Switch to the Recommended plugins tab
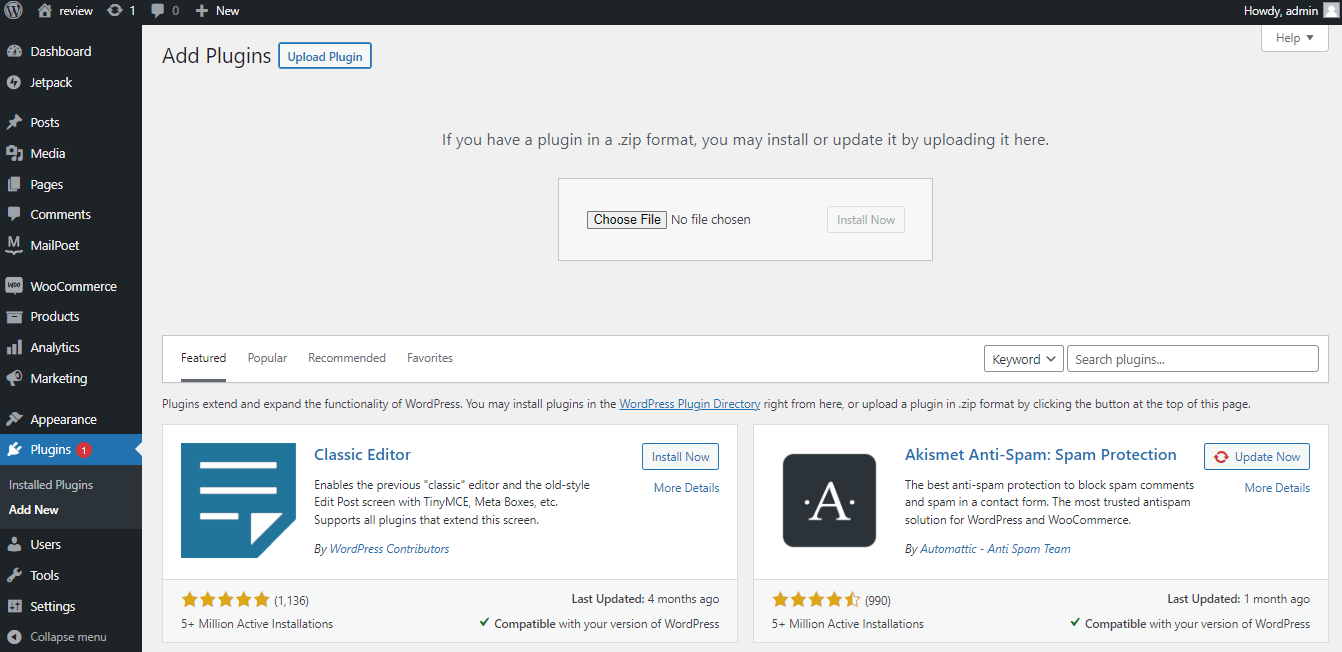Screen dimensions: 1342x652 point(347,358)
